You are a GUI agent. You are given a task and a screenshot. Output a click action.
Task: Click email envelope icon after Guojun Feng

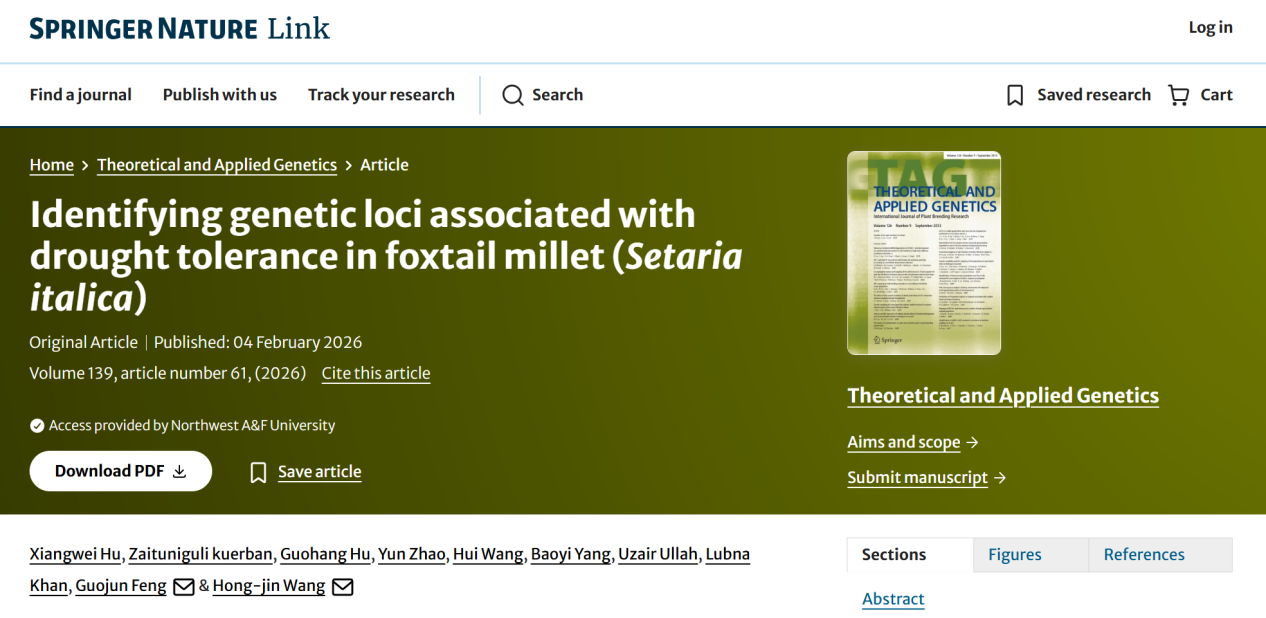click(184, 586)
